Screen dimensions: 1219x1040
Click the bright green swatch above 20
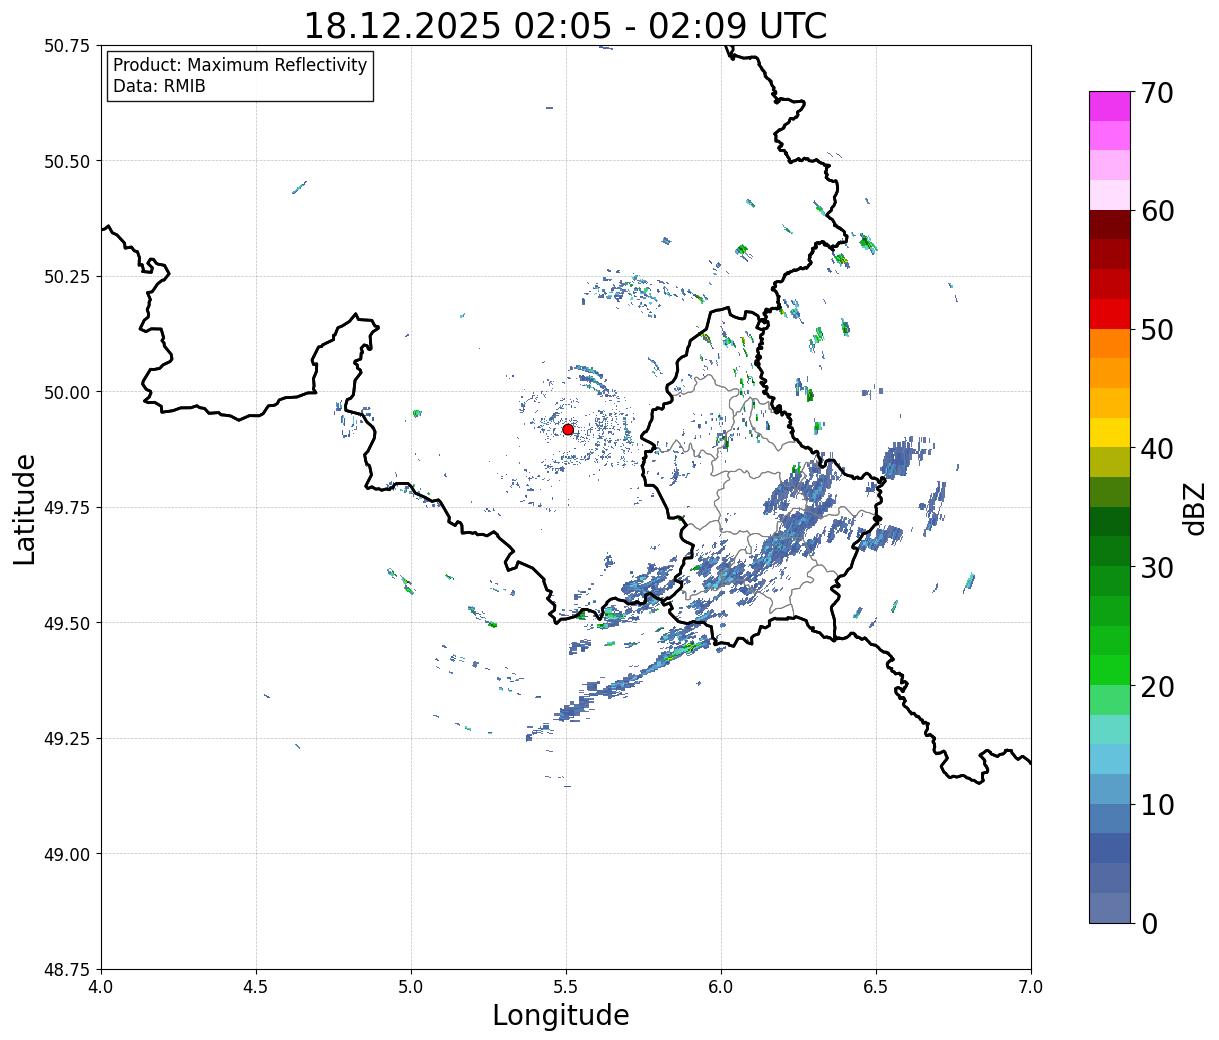coord(1110,670)
